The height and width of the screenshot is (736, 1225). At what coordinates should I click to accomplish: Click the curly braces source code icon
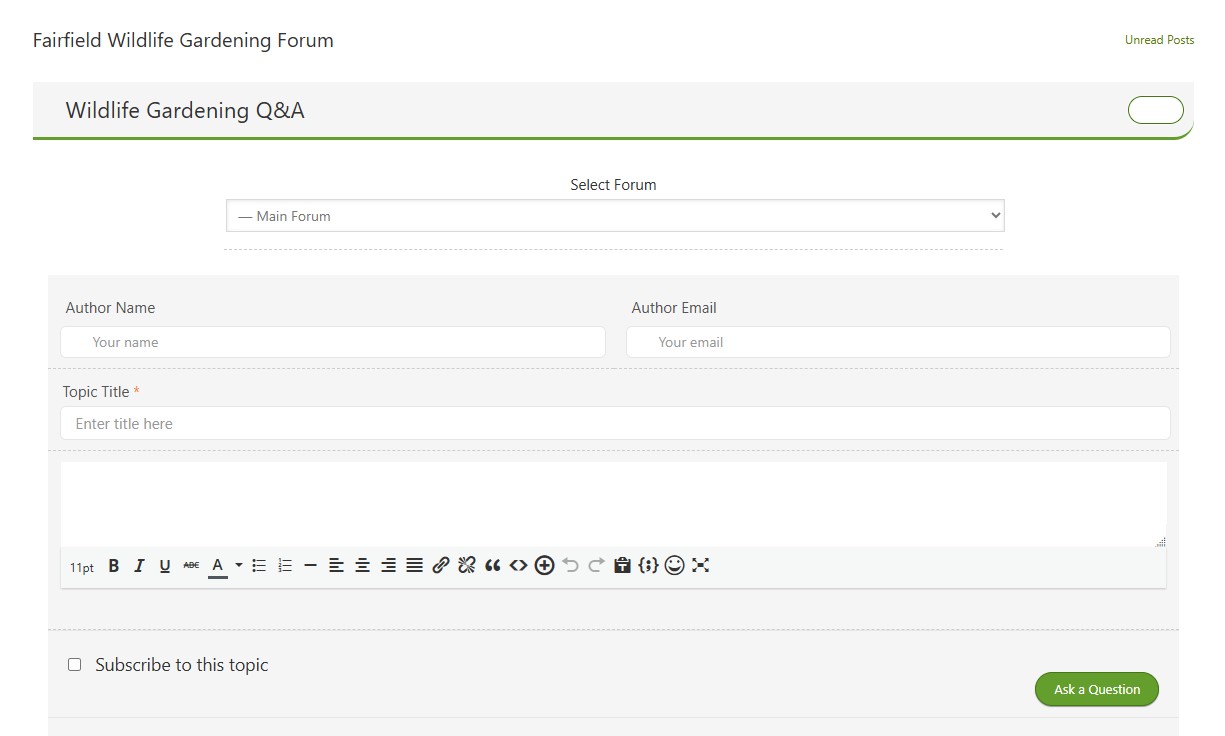pos(648,566)
